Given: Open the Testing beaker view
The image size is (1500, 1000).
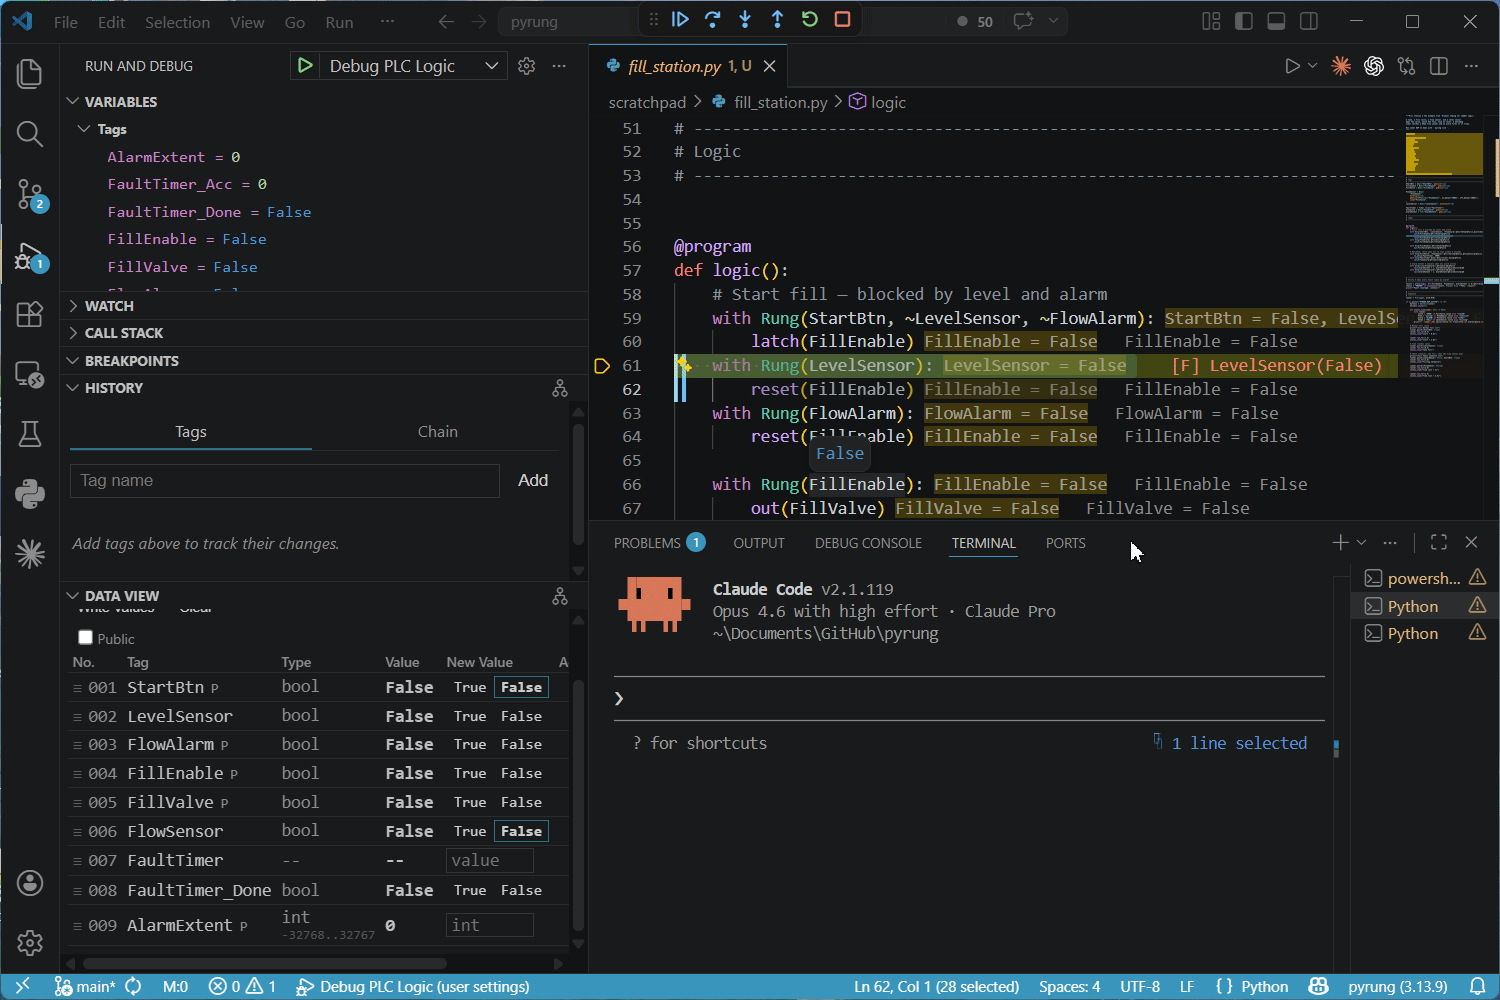Looking at the screenshot, I should pyautogui.click(x=30, y=434).
